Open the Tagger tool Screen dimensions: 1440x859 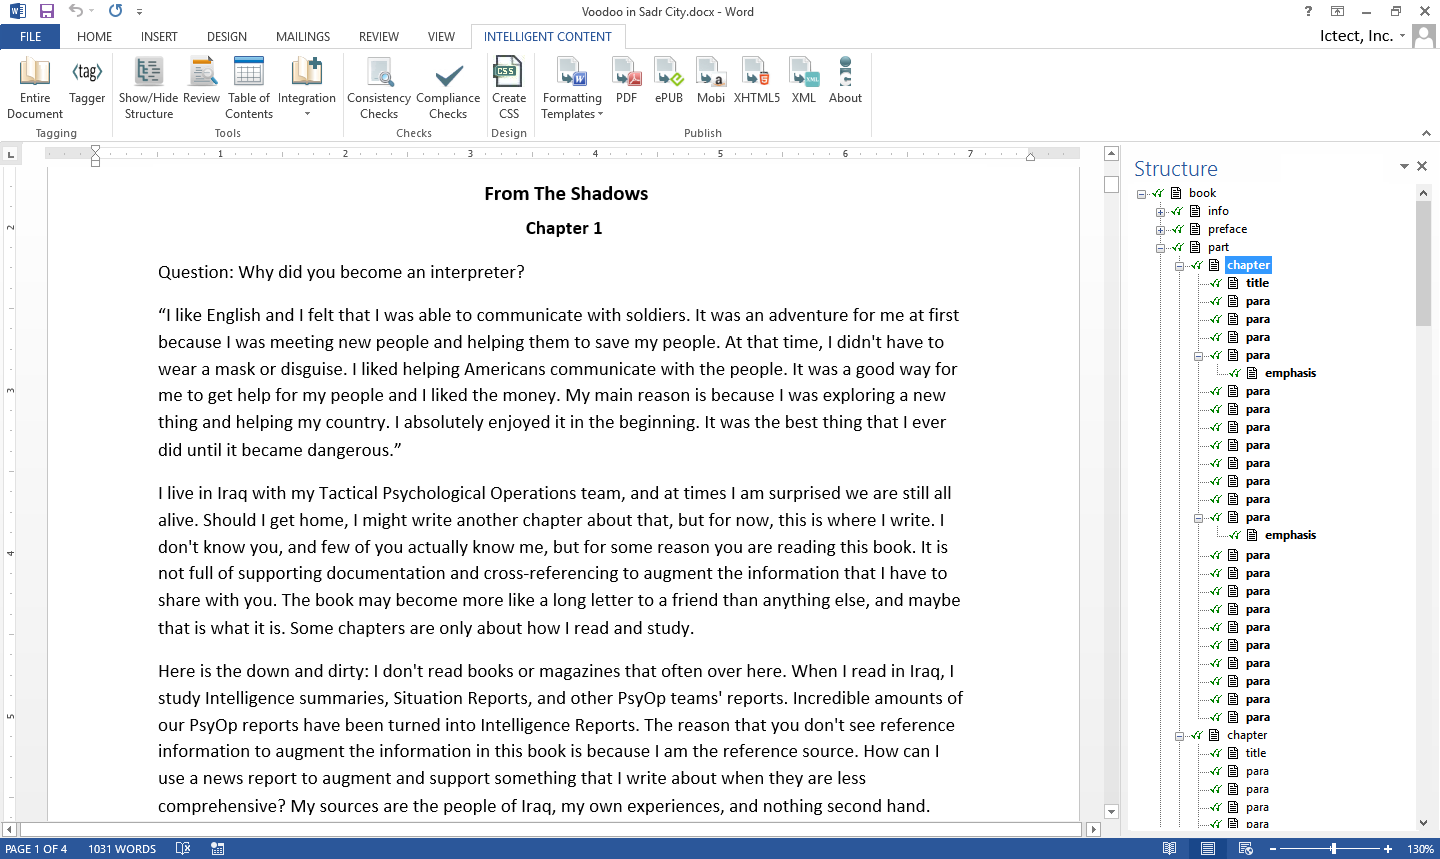tap(87, 82)
